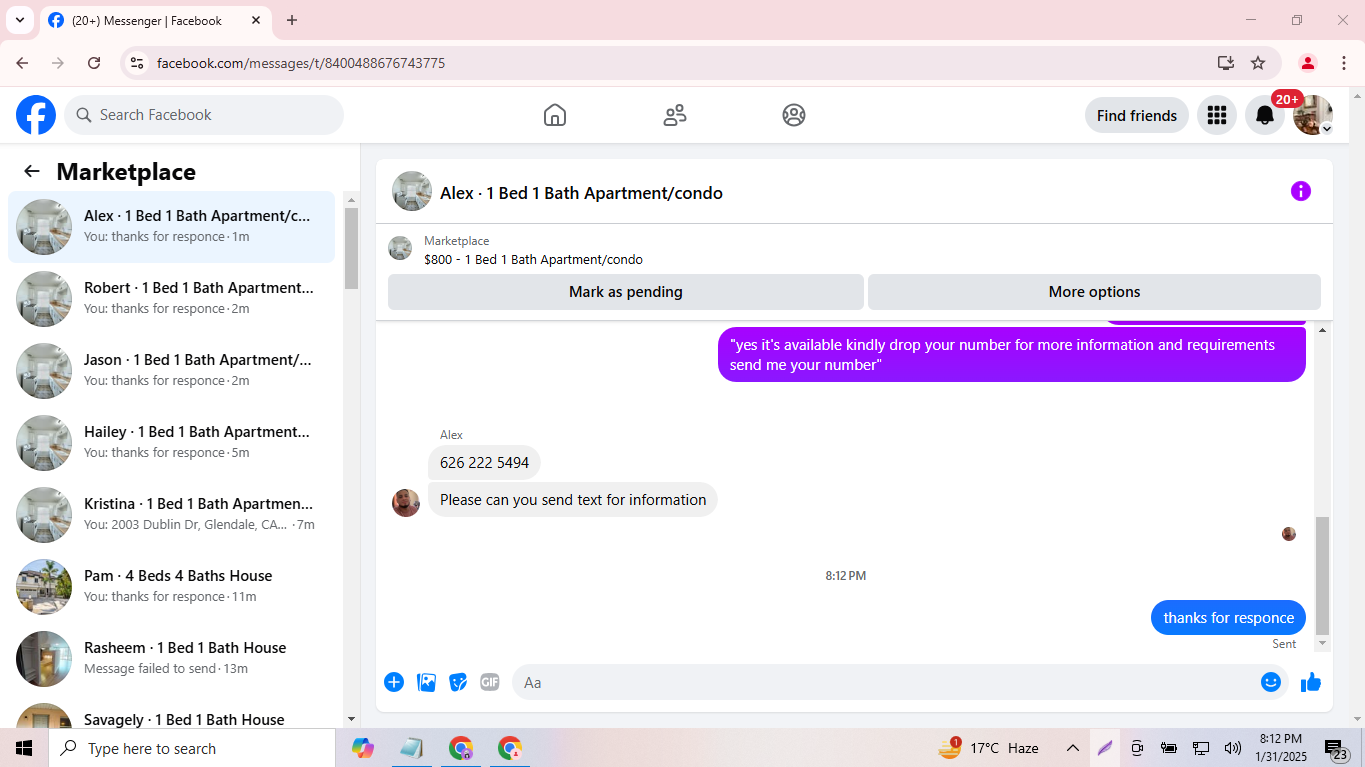Open conversation information icon
Viewport: 1365px width, 767px height.
1301,191
